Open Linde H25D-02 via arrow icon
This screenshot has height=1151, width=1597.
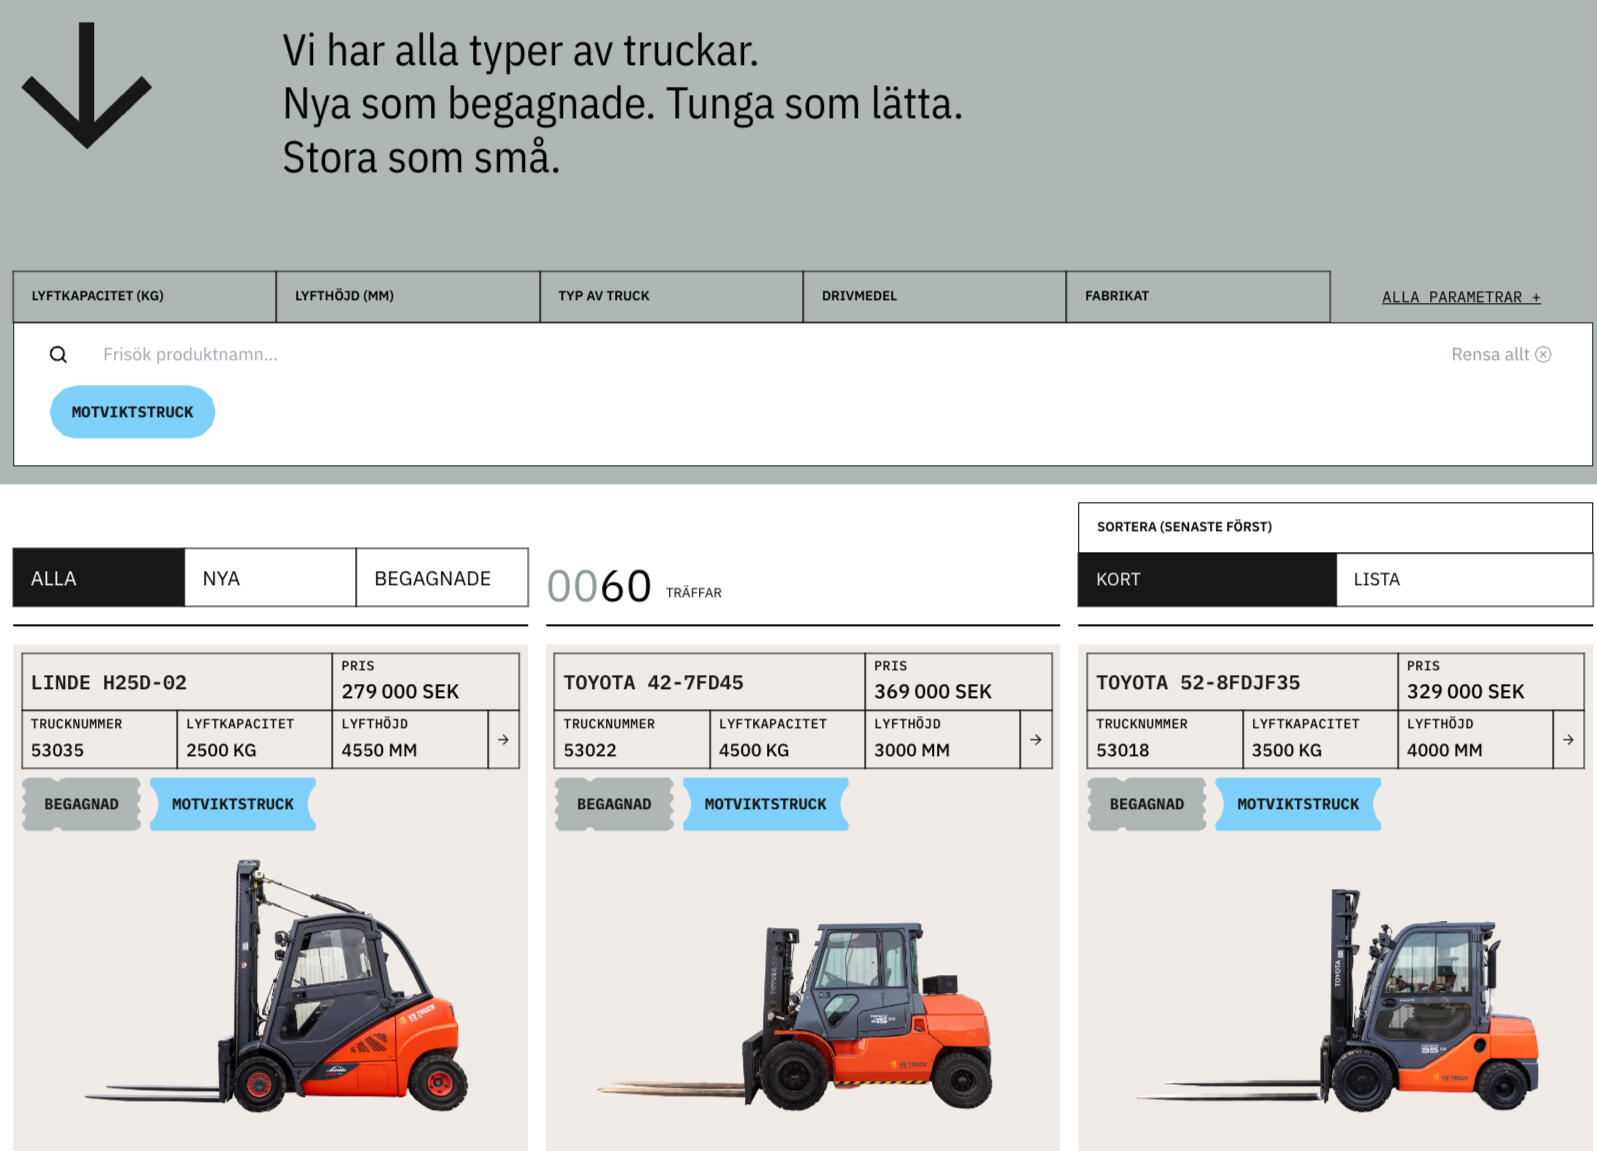503,740
